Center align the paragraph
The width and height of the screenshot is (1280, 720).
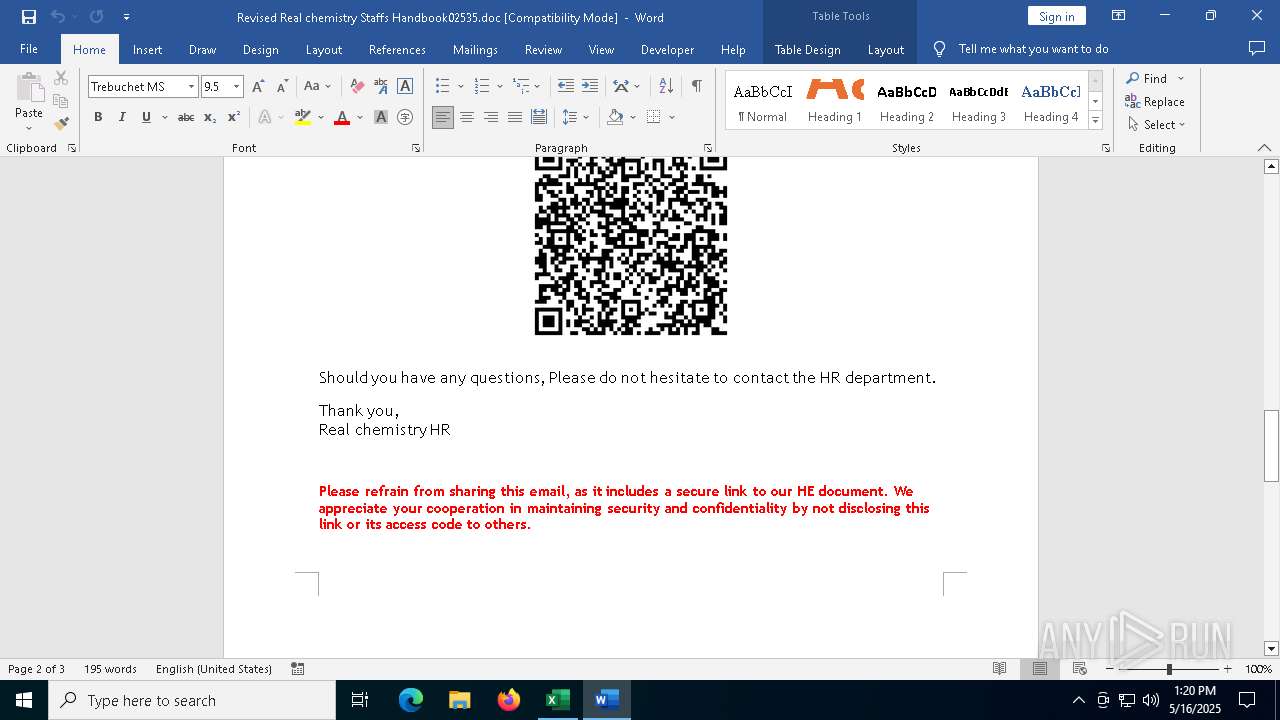pos(467,117)
